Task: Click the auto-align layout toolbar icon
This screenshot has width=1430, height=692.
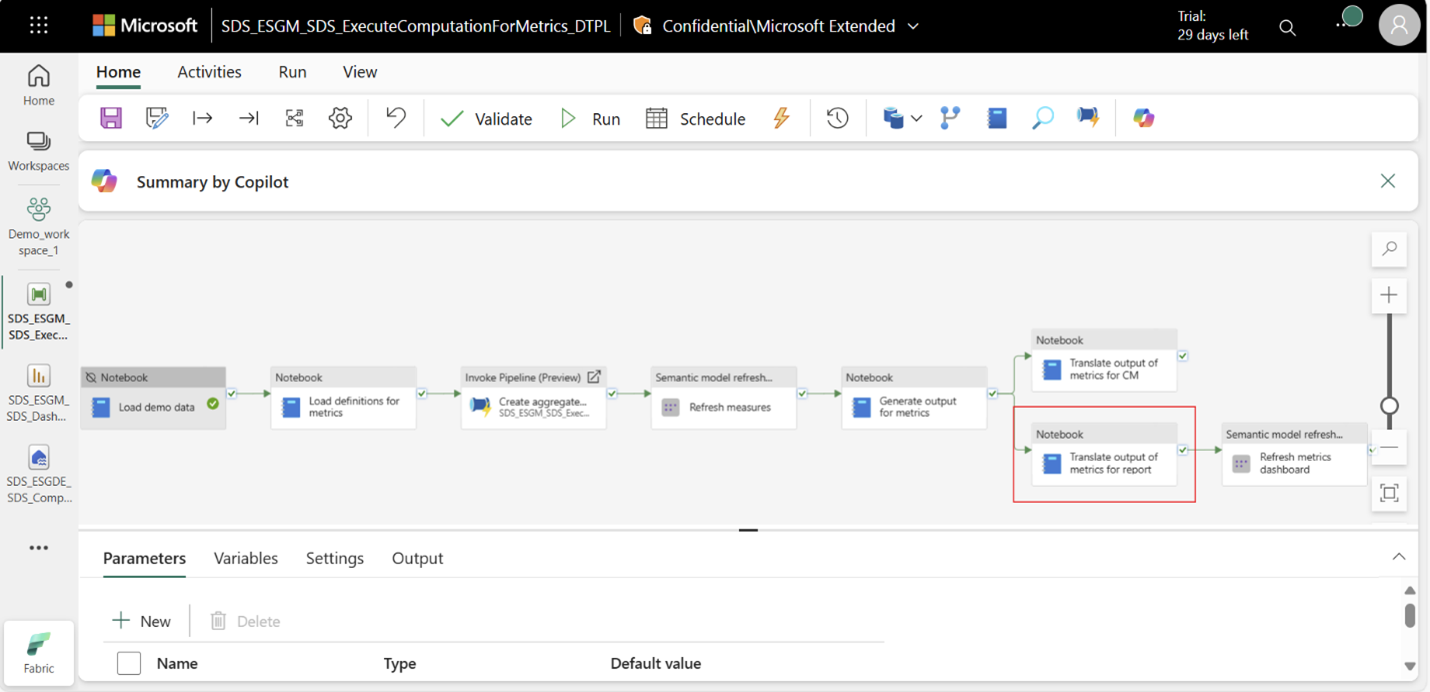Action: tap(294, 118)
